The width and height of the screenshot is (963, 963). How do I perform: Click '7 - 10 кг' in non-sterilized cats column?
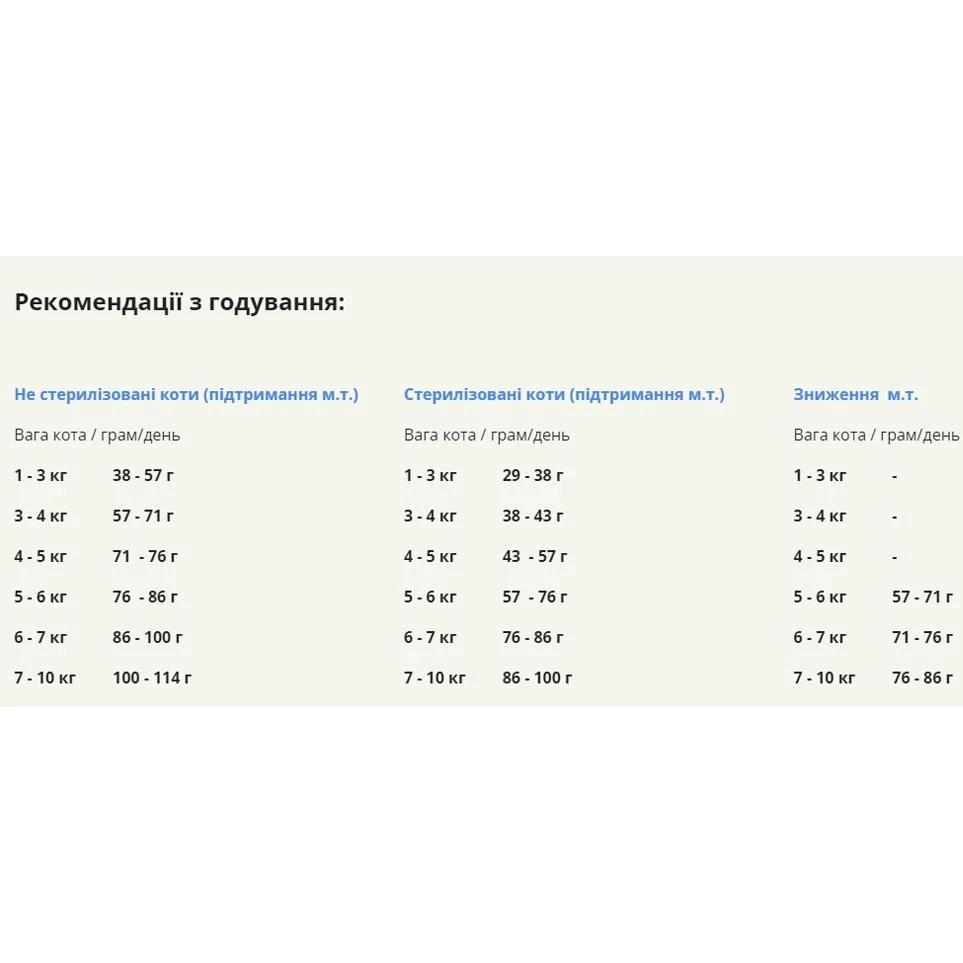(45, 678)
